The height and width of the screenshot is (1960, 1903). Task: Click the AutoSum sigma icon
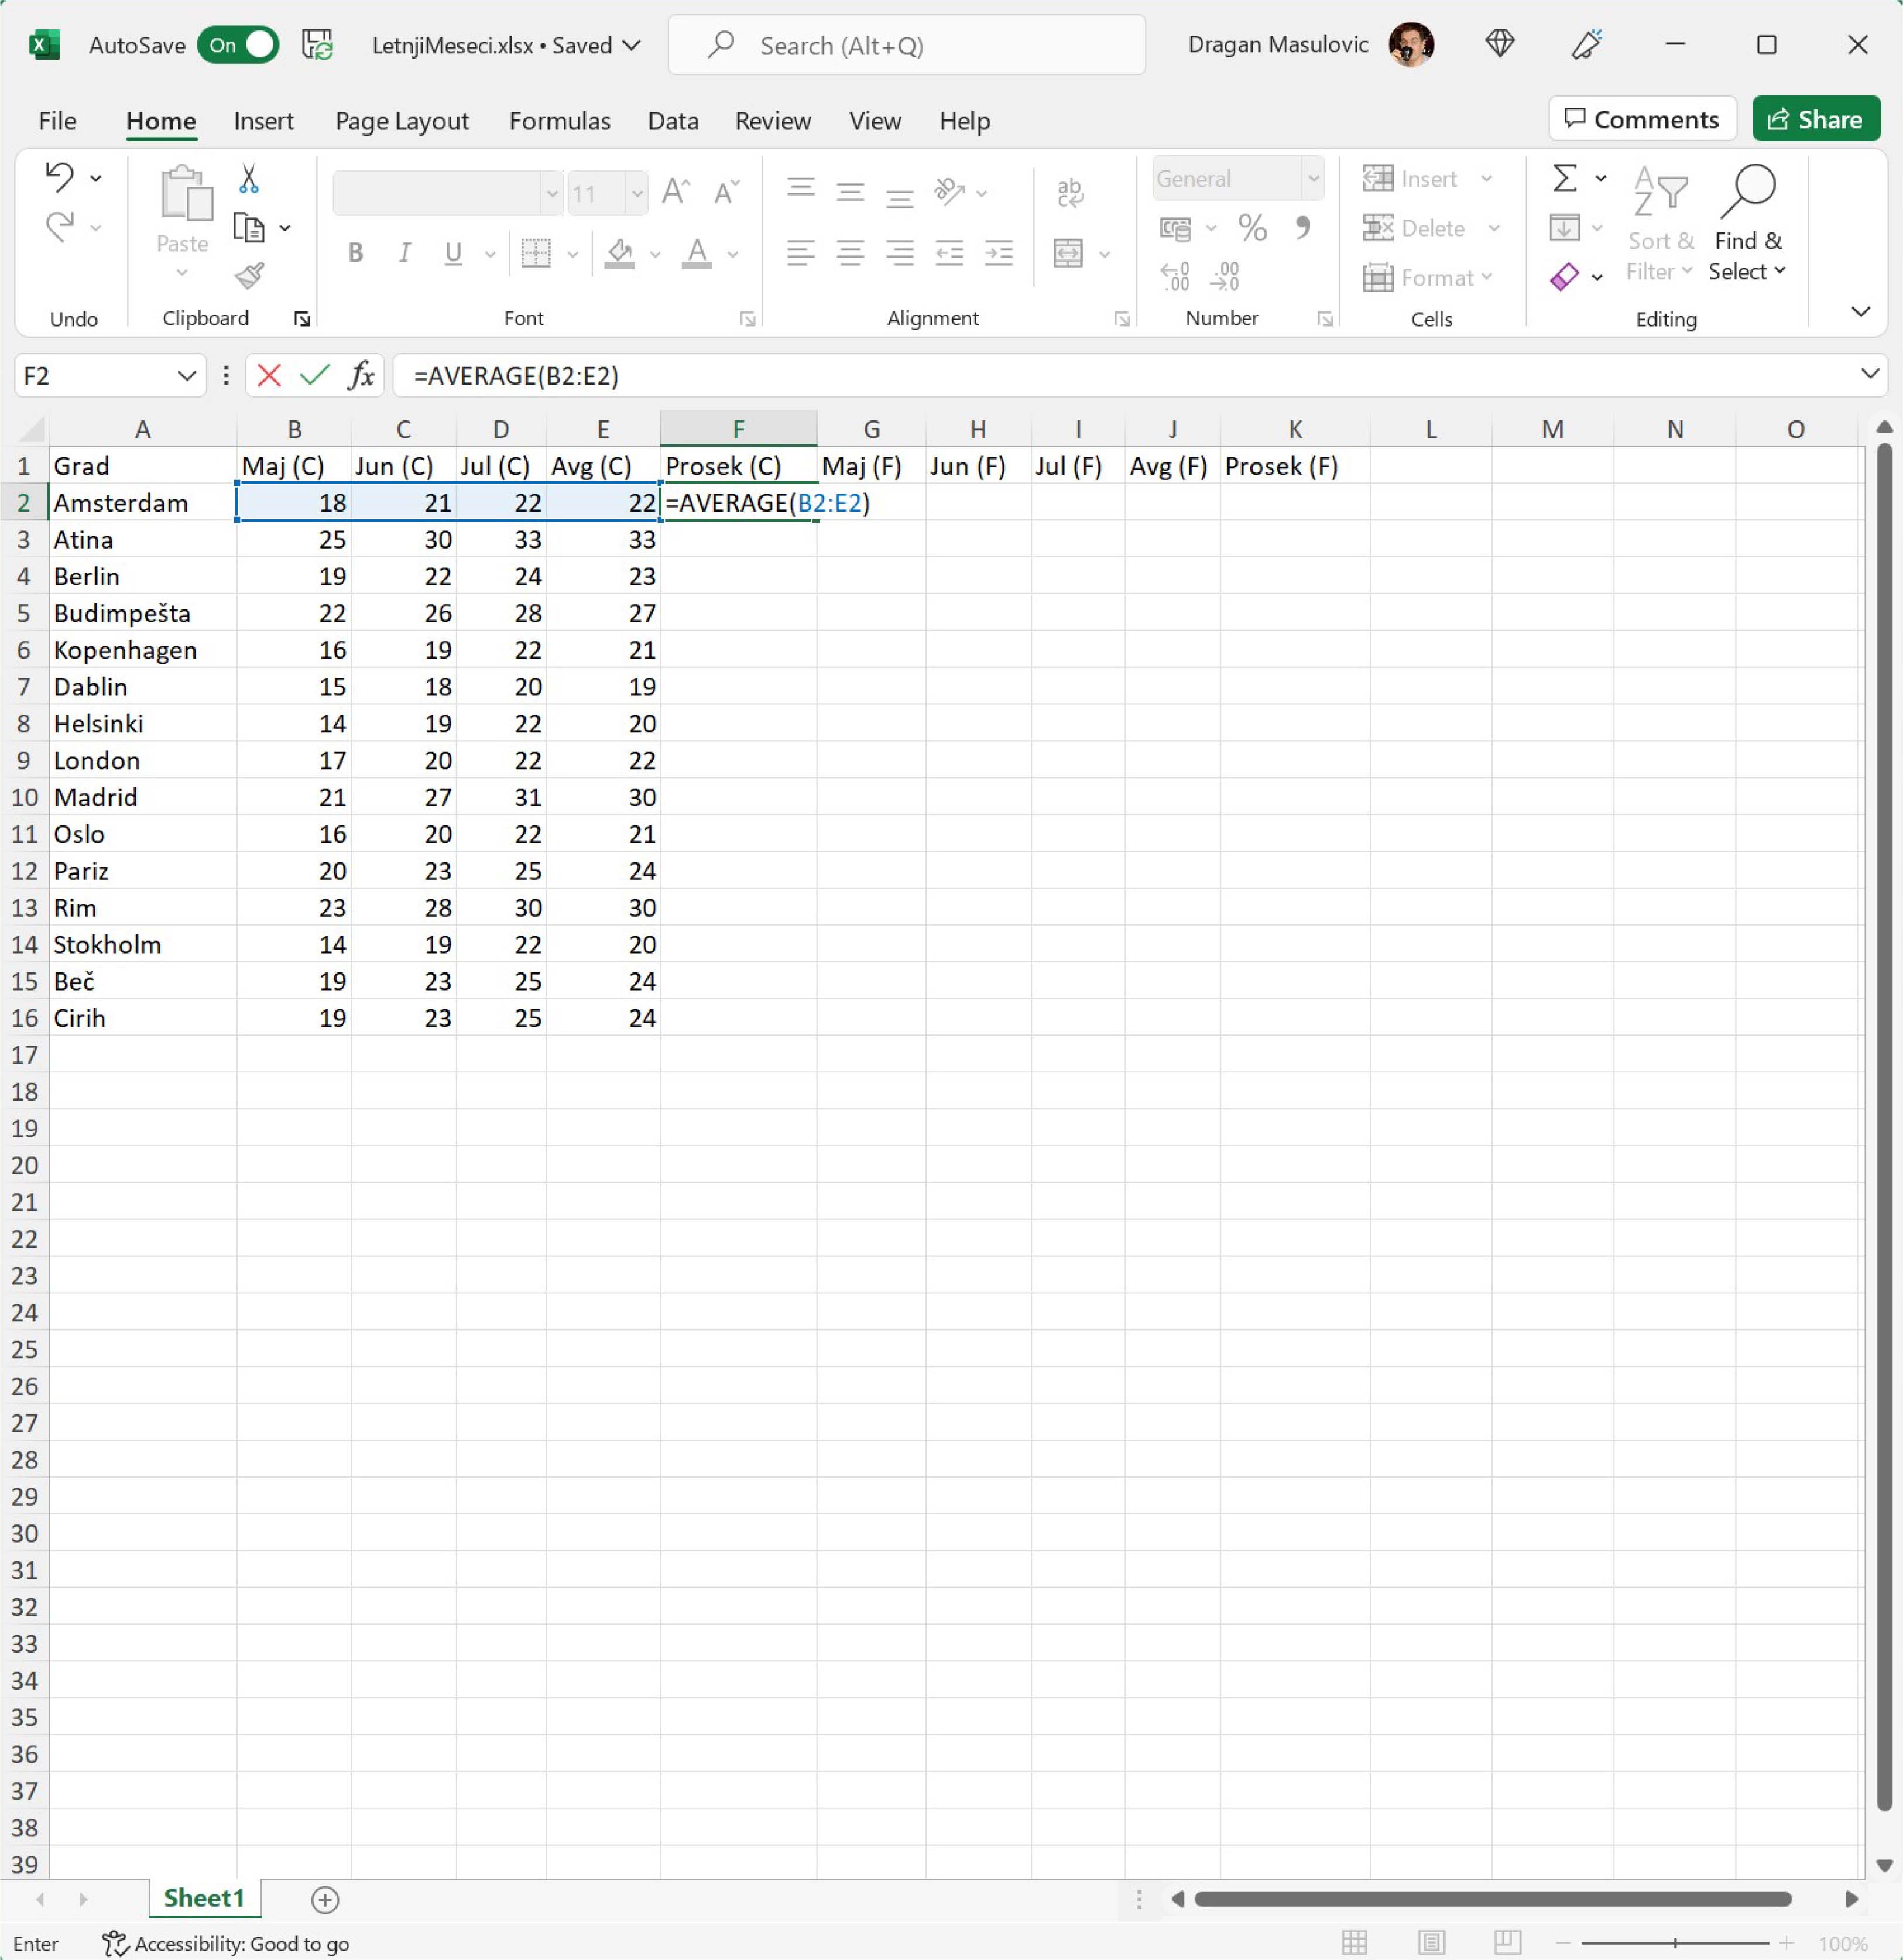point(1565,179)
